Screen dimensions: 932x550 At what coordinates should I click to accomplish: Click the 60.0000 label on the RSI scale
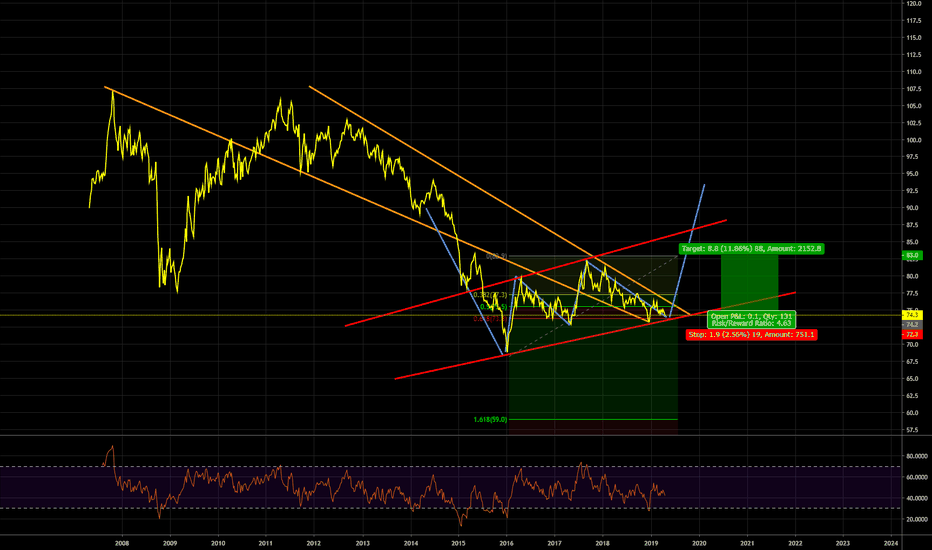tap(917, 477)
